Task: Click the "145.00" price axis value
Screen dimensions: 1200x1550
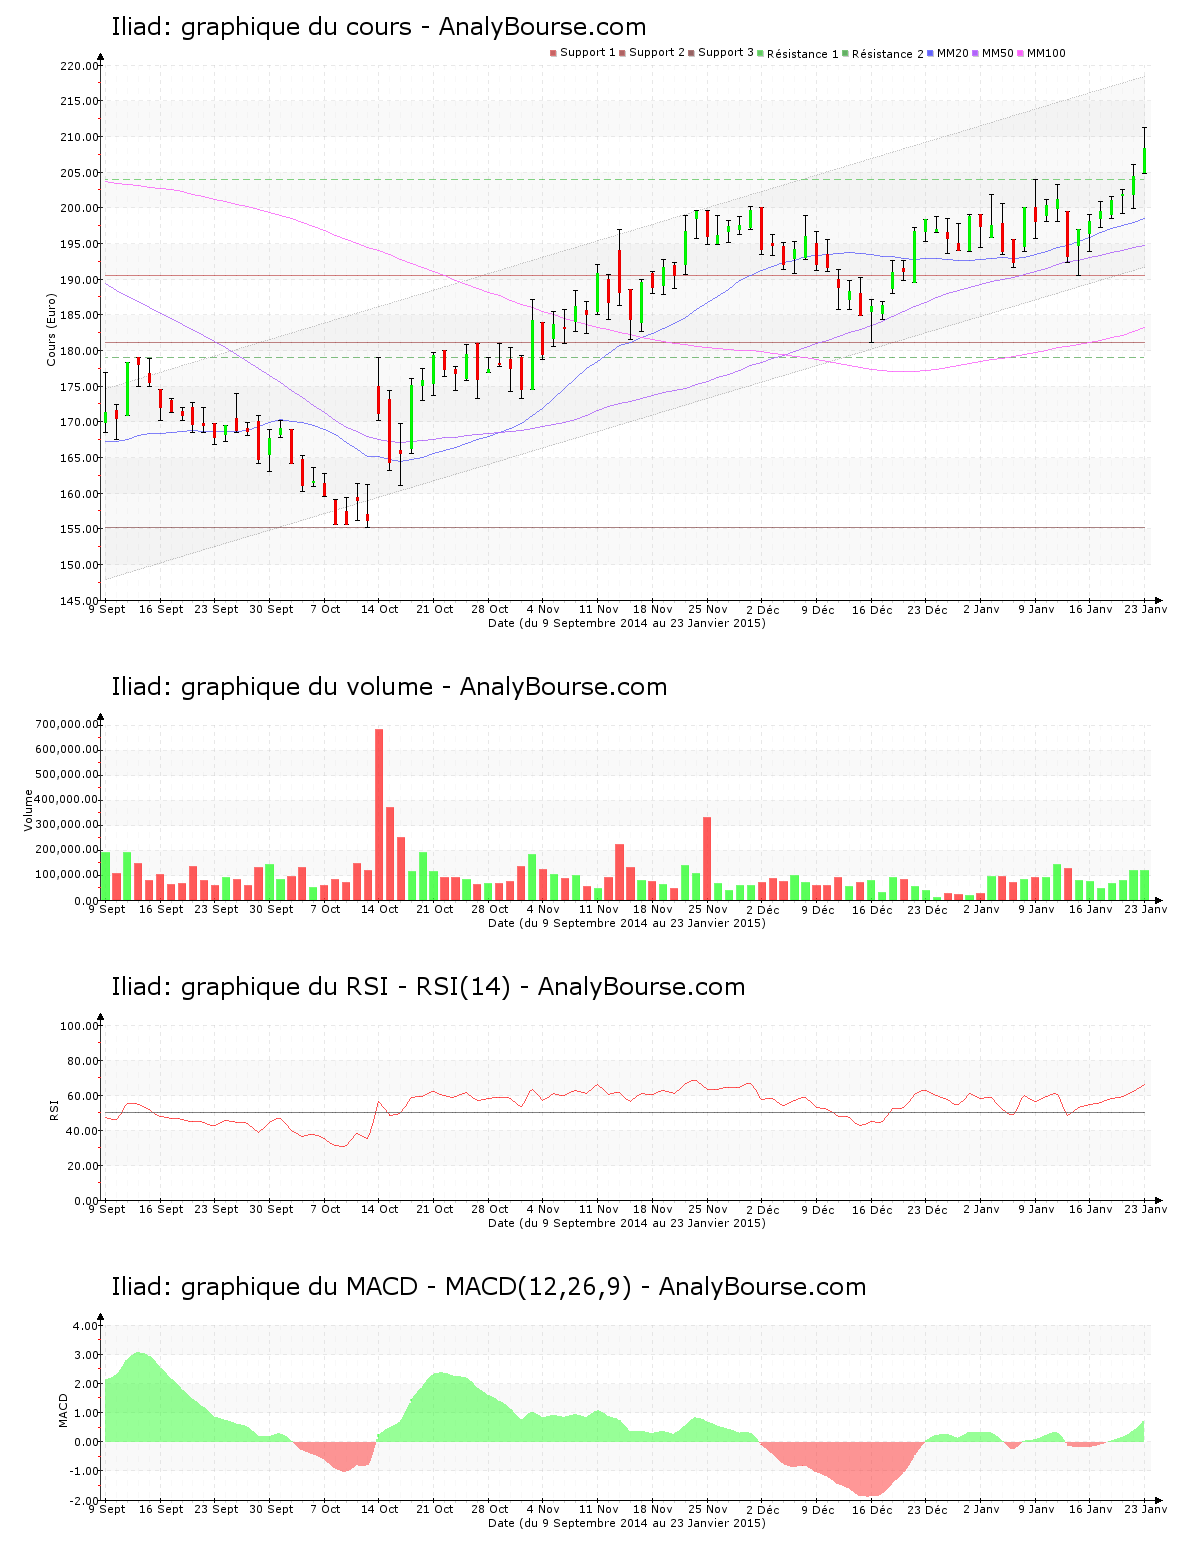Action: coord(79,600)
